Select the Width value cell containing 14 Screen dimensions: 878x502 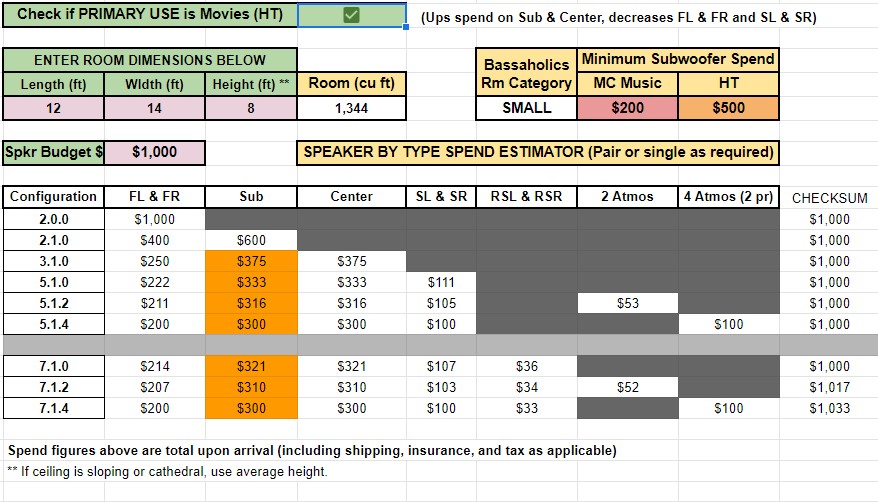tap(154, 108)
